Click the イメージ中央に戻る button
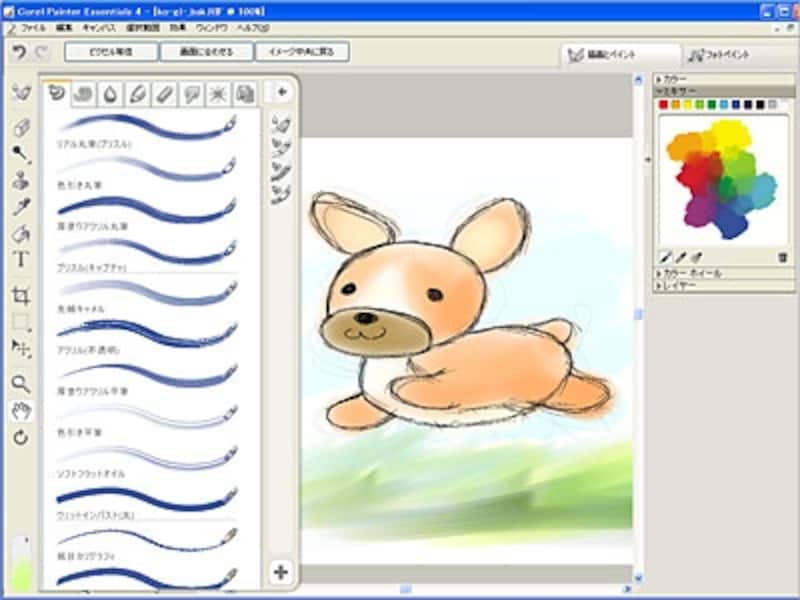 point(301,51)
